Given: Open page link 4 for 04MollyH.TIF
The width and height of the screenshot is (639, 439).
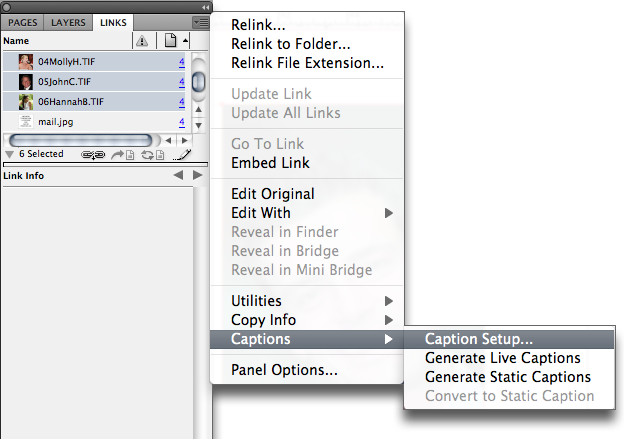Looking at the screenshot, I should click(x=181, y=62).
